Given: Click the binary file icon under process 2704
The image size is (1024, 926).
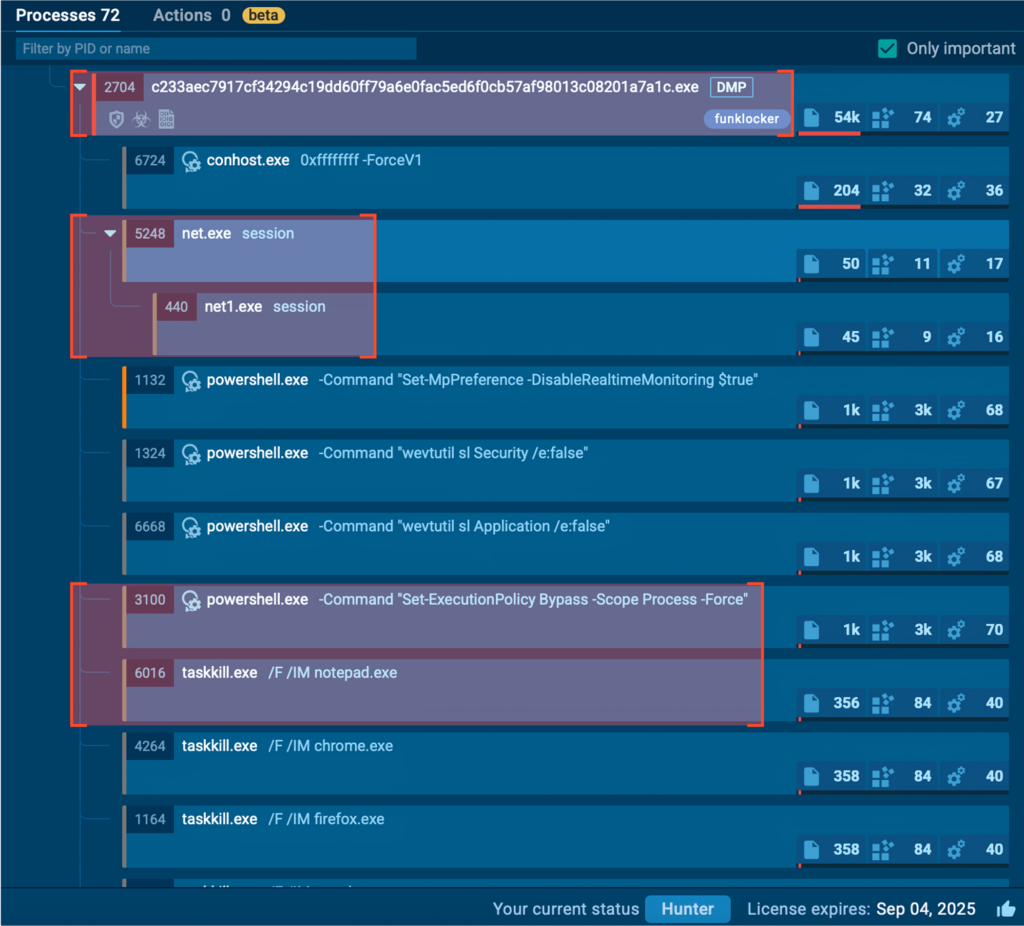Looking at the screenshot, I should [x=167, y=120].
